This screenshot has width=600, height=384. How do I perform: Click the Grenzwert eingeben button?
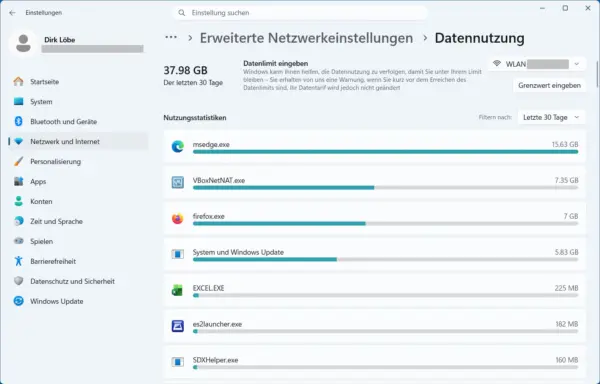pos(549,85)
